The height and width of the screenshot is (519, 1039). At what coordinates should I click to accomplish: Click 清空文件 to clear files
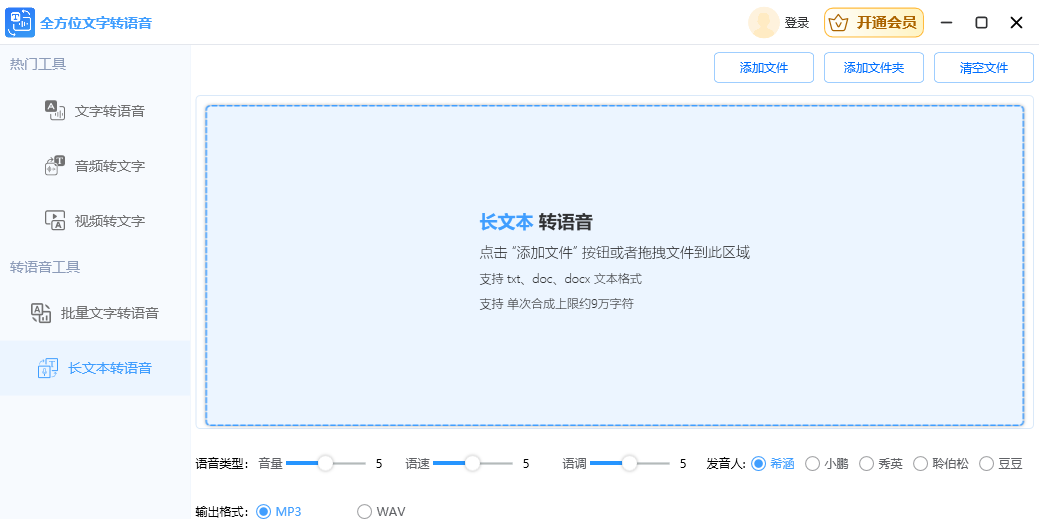[x=983, y=68]
